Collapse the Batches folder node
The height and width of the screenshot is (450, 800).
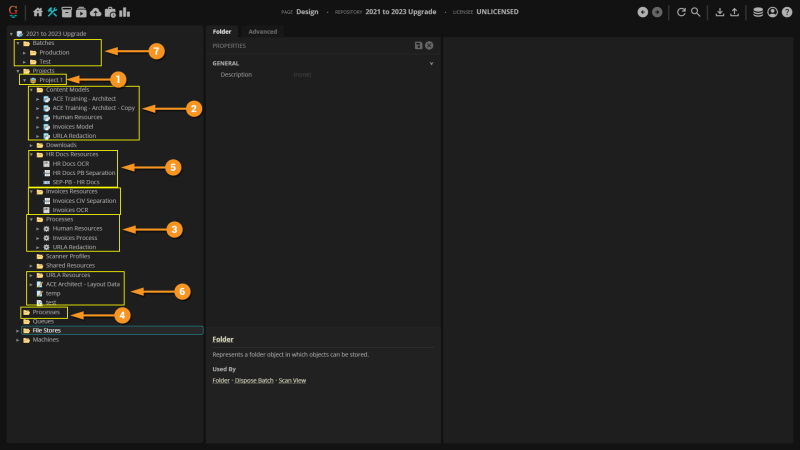click(x=17, y=43)
